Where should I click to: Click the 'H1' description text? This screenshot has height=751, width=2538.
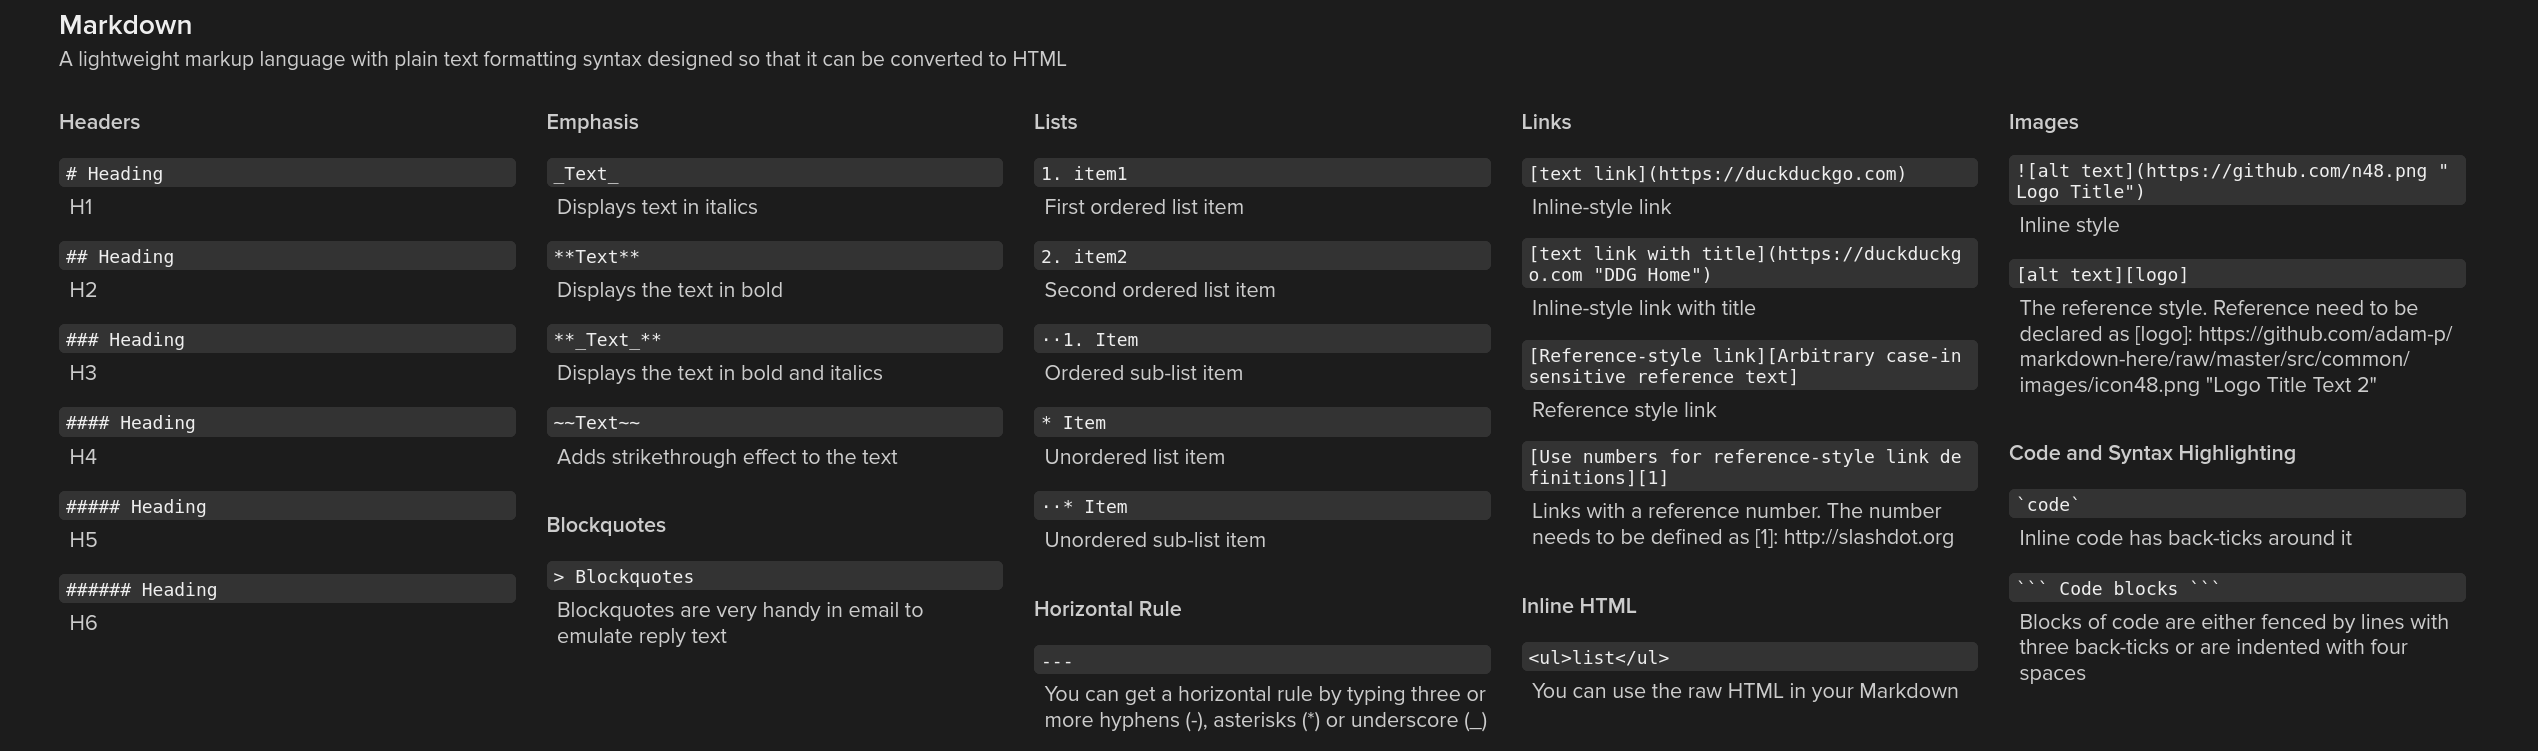coord(81,207)
